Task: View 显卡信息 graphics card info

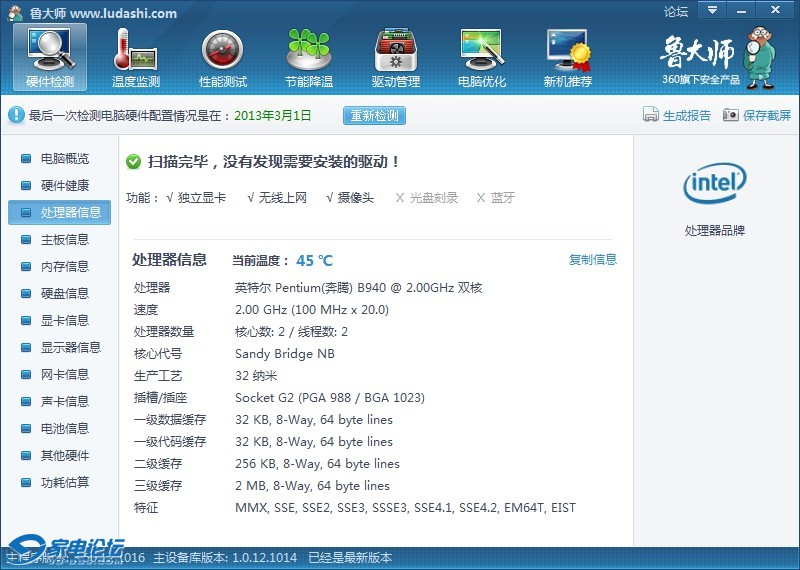Action: pyautogui.click(x=64, y=321)
